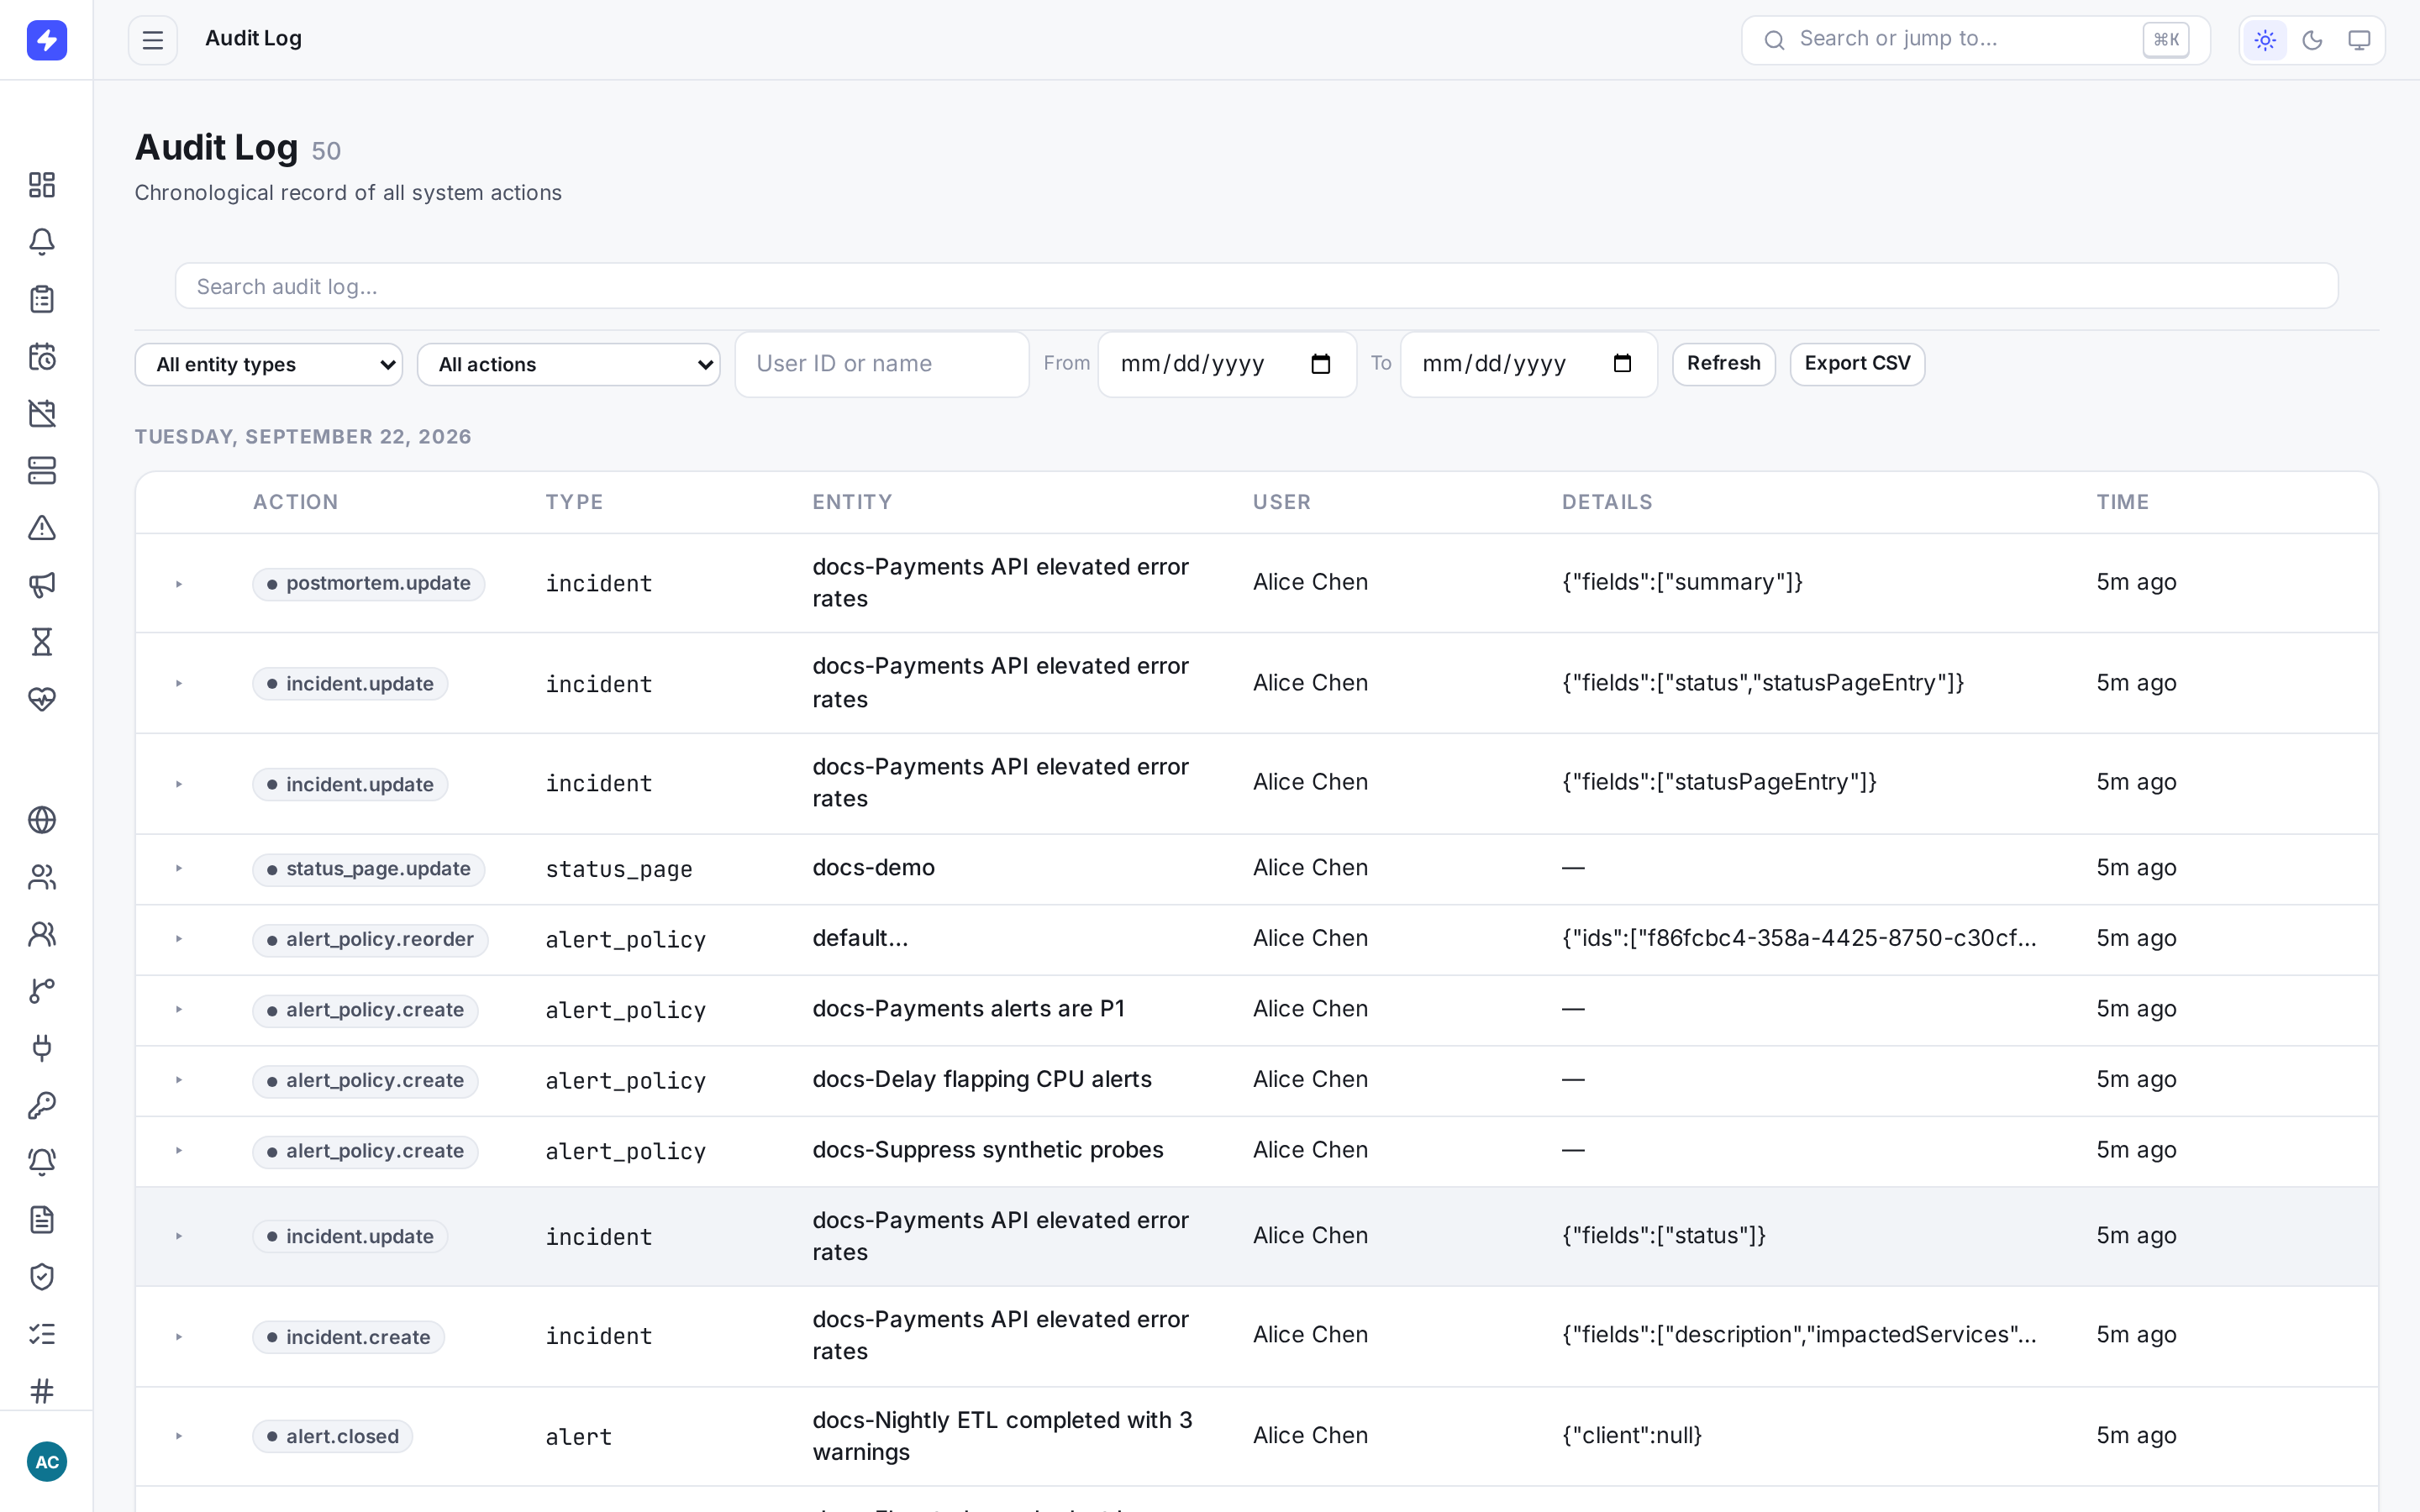
Task: Open the git branch sidebar icon
Action: pyautogui.click(x=42, y=991)
